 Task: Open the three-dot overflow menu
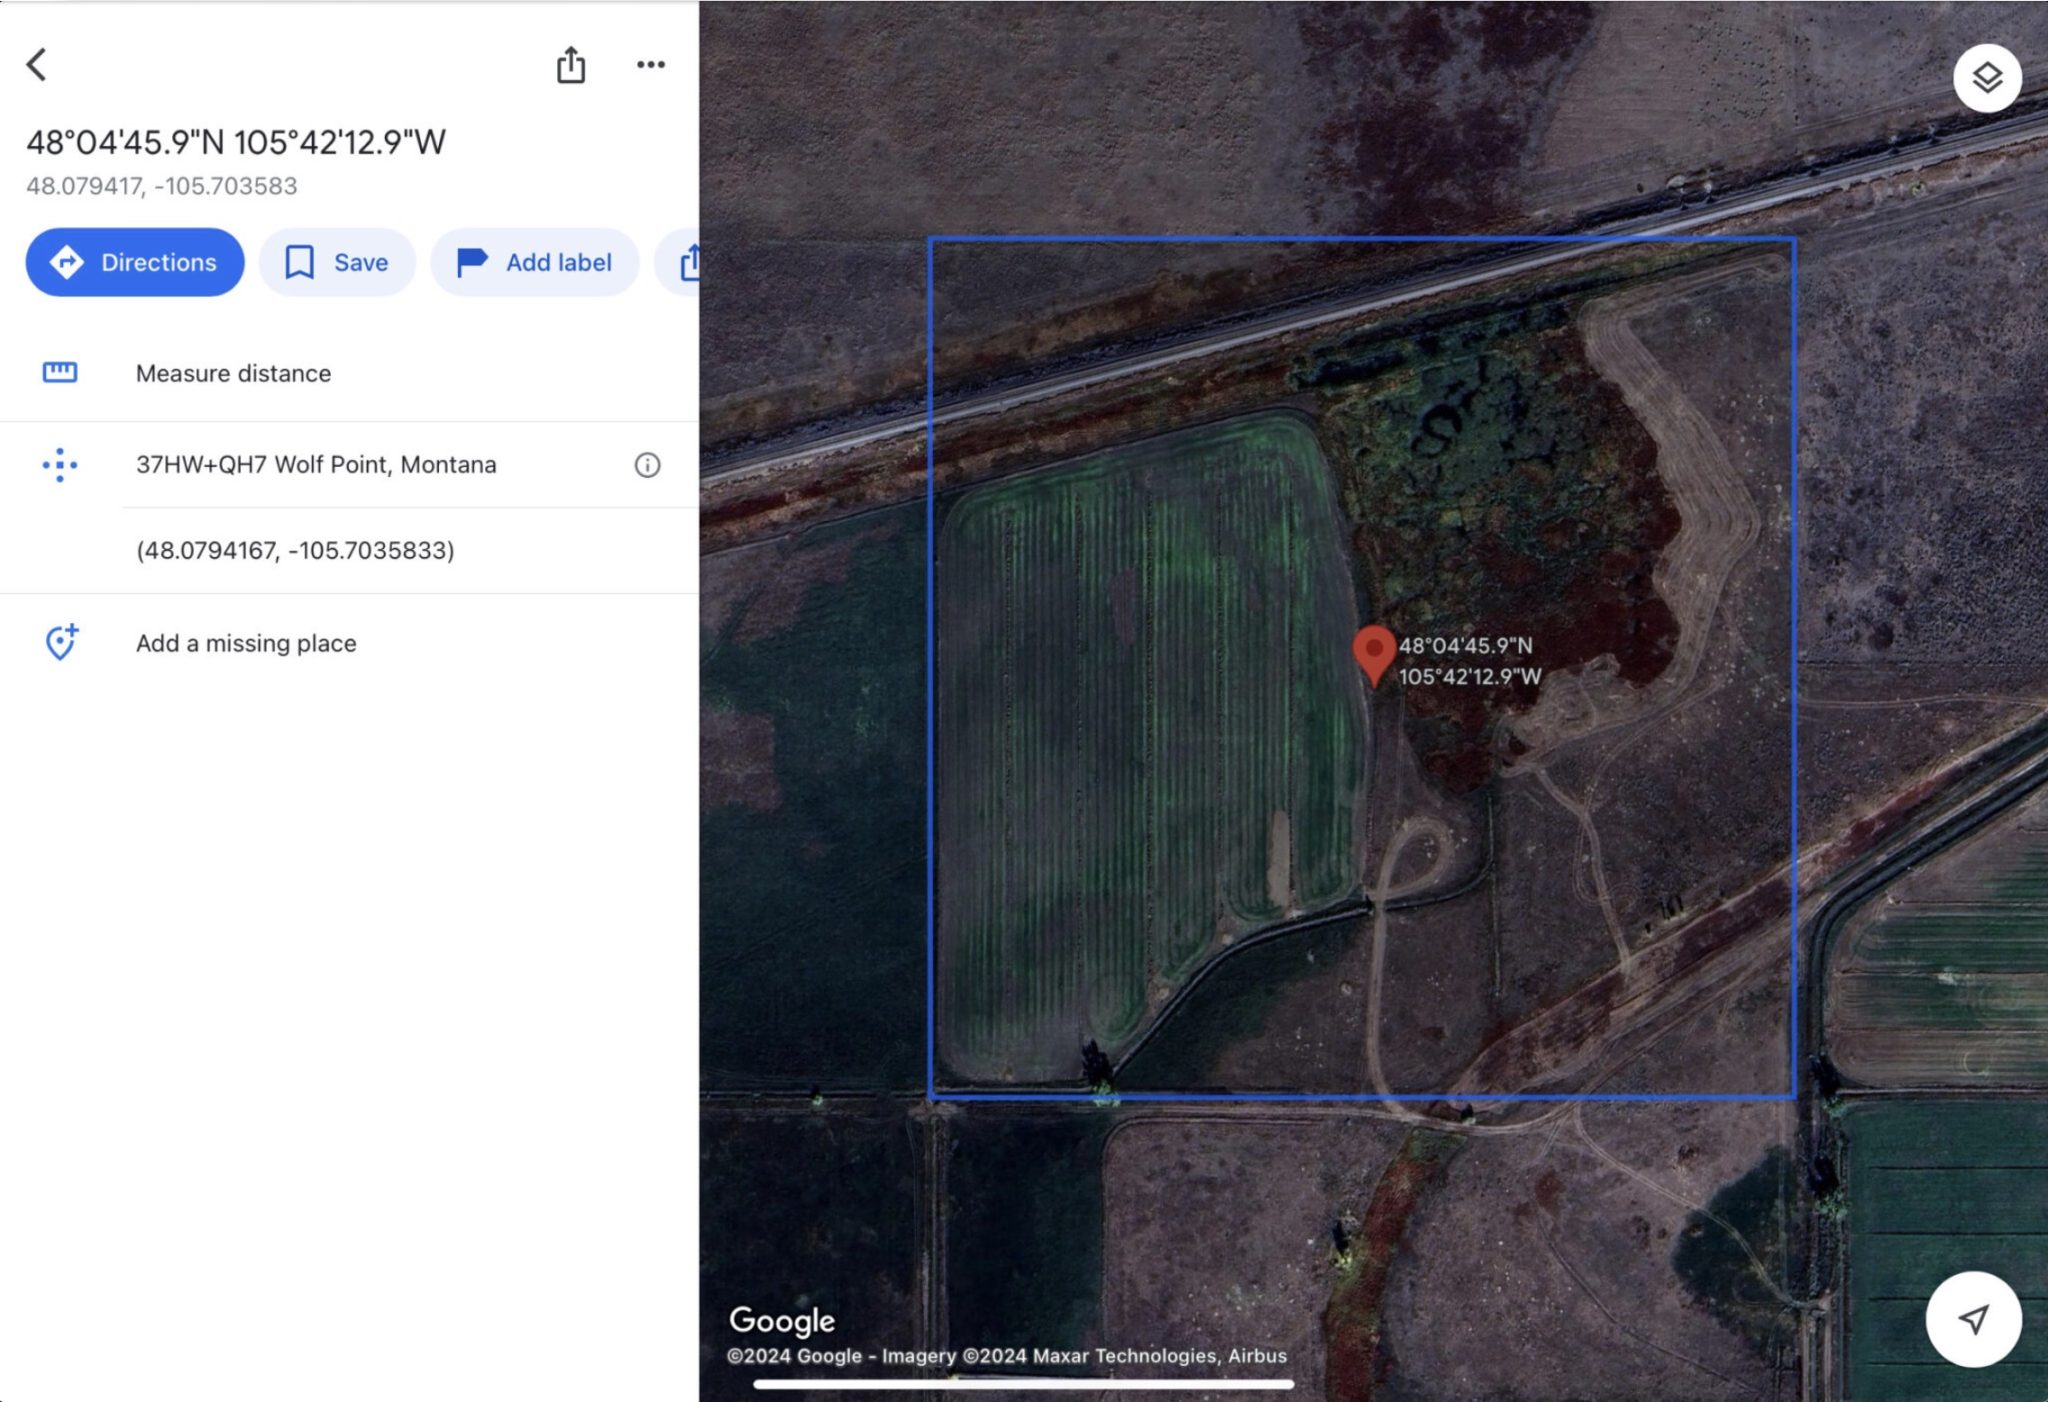tap(651, 64)
